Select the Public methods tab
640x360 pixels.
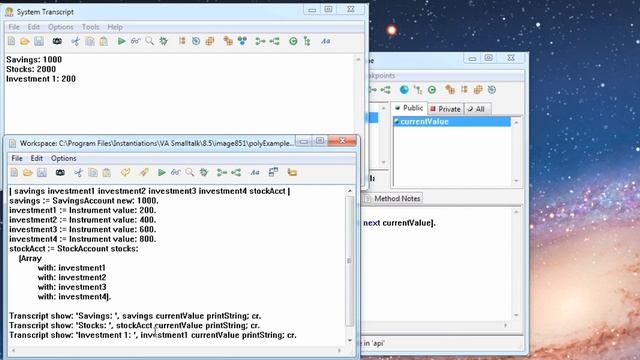(x=409, y=108)
